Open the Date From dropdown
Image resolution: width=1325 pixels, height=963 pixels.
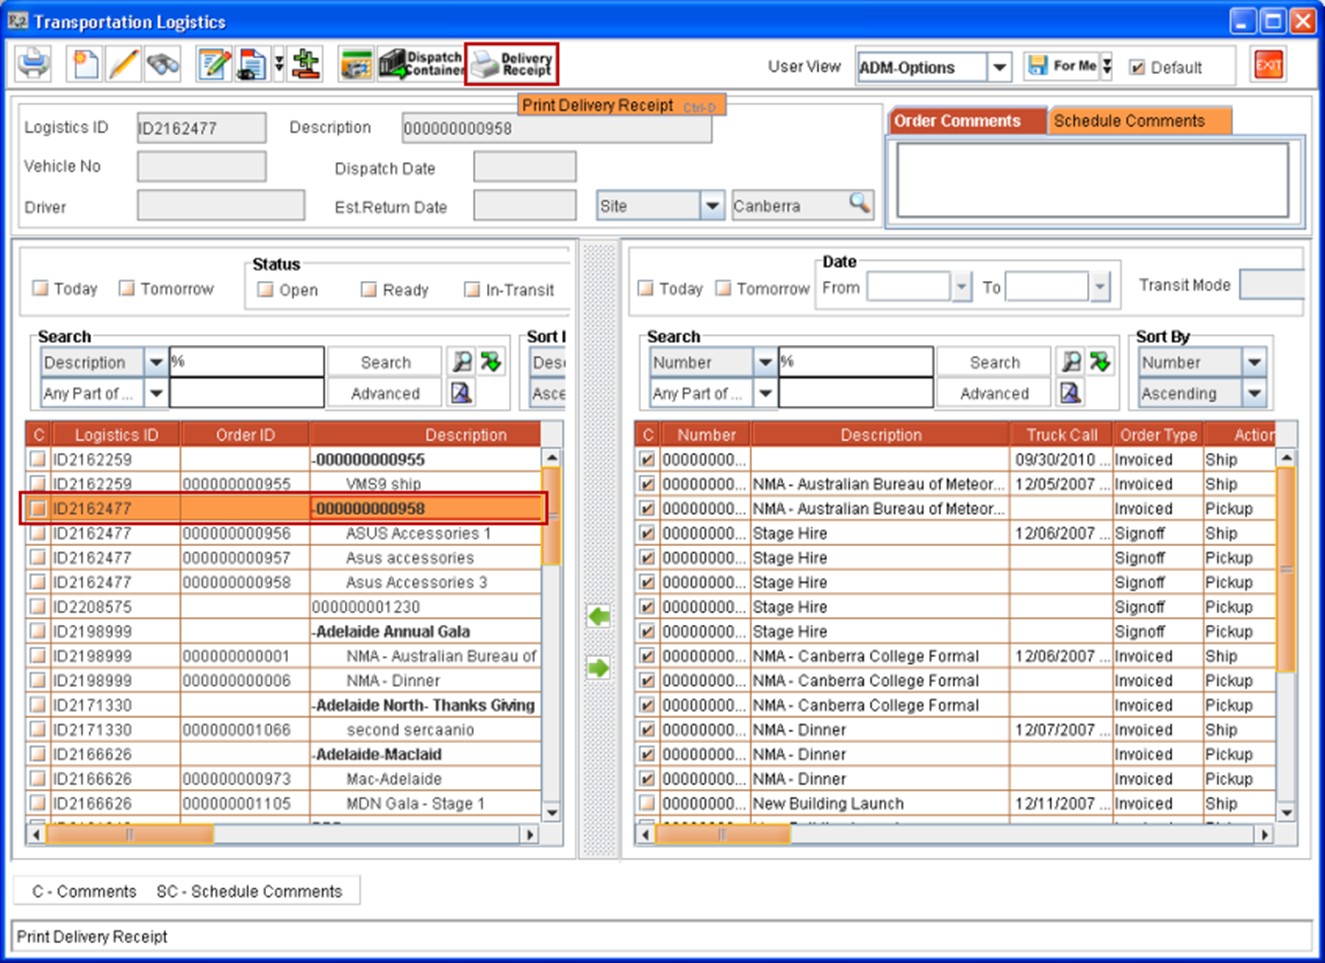pos(961,287)
